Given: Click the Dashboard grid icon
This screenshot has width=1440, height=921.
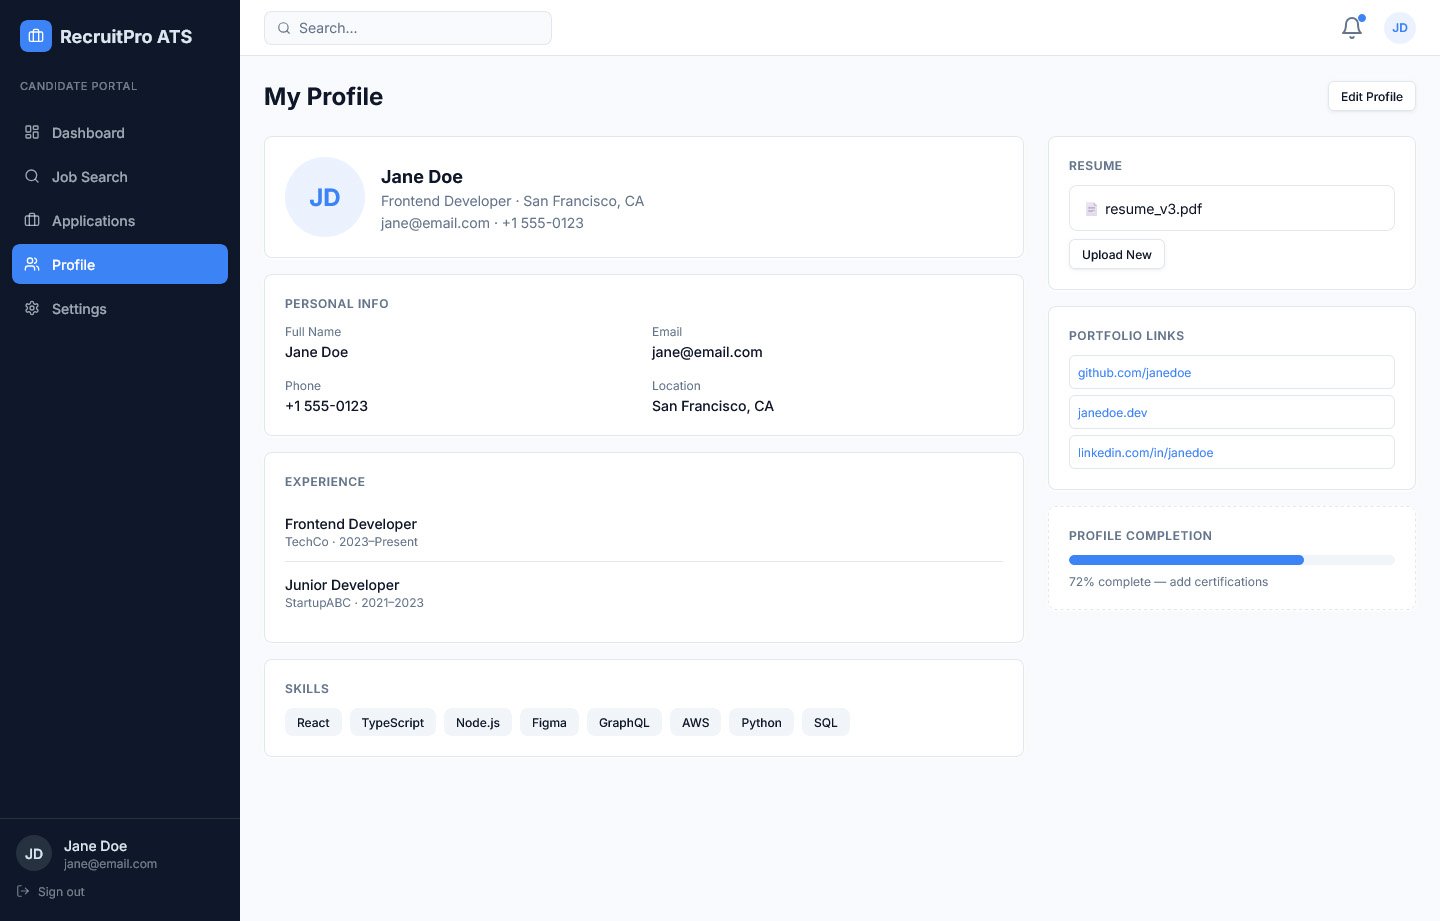Looking at the screenshot, I should pos(32,132).
